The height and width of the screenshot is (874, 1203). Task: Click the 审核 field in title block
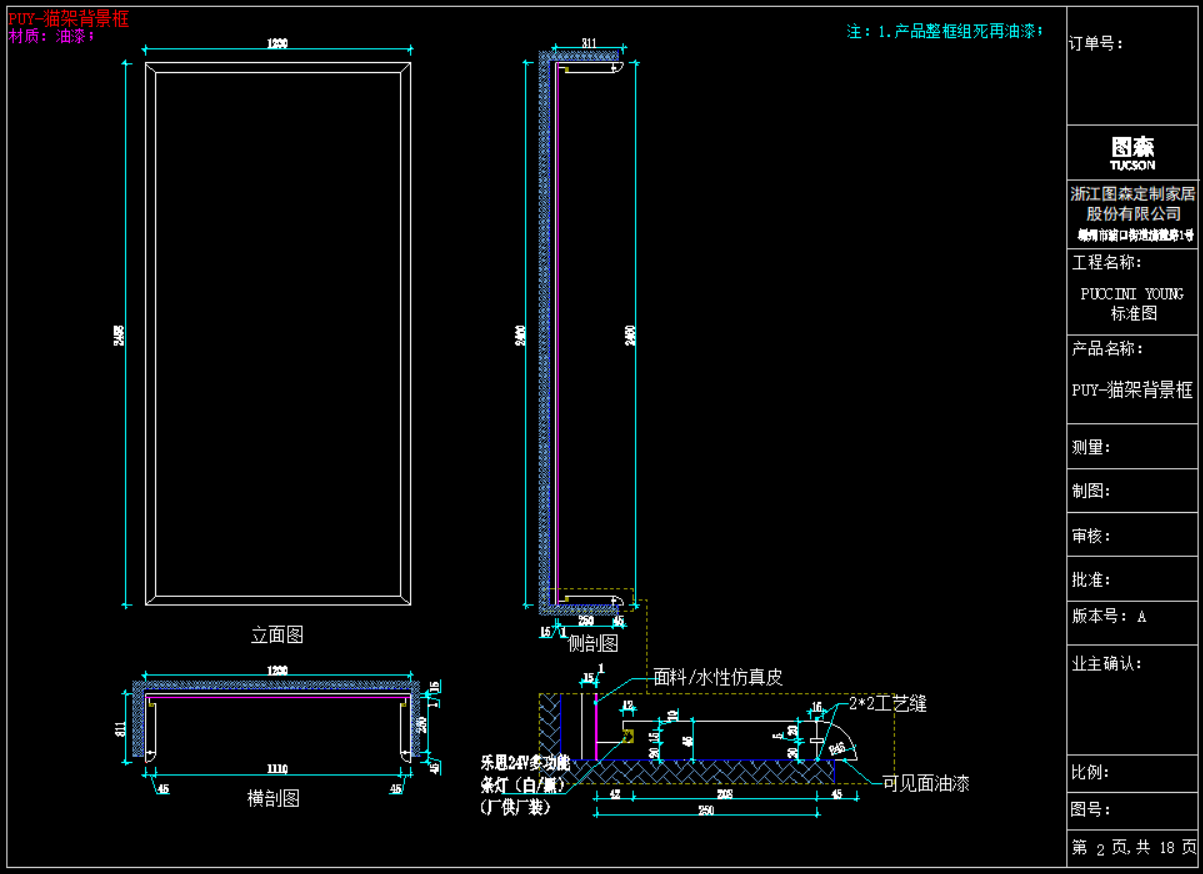[x=1092, y=536]
